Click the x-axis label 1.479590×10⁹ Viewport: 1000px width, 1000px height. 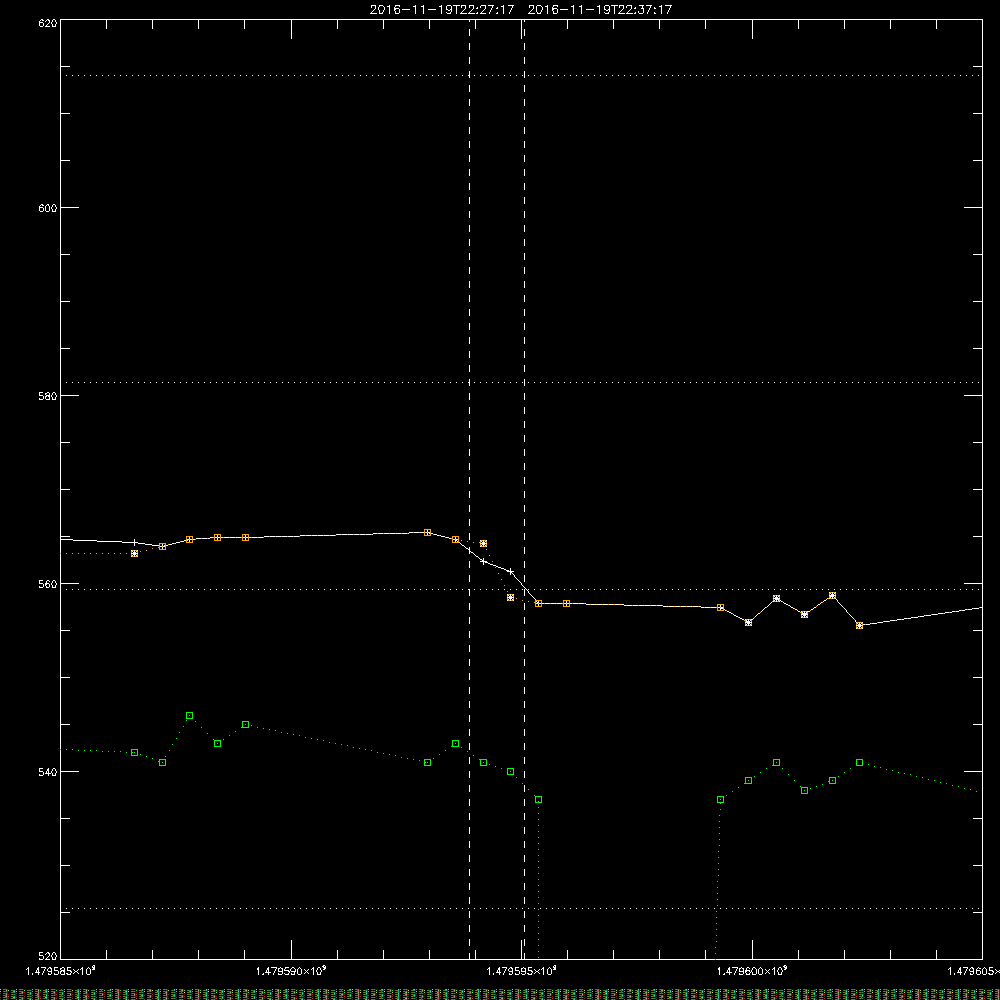tap(291, 971)
